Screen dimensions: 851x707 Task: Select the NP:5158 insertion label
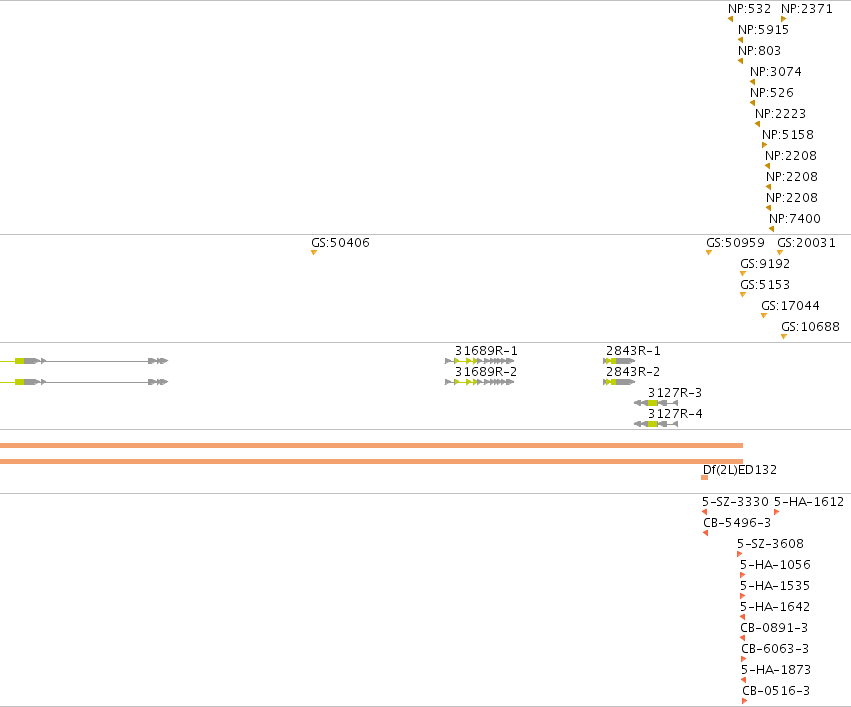[788, 135]
